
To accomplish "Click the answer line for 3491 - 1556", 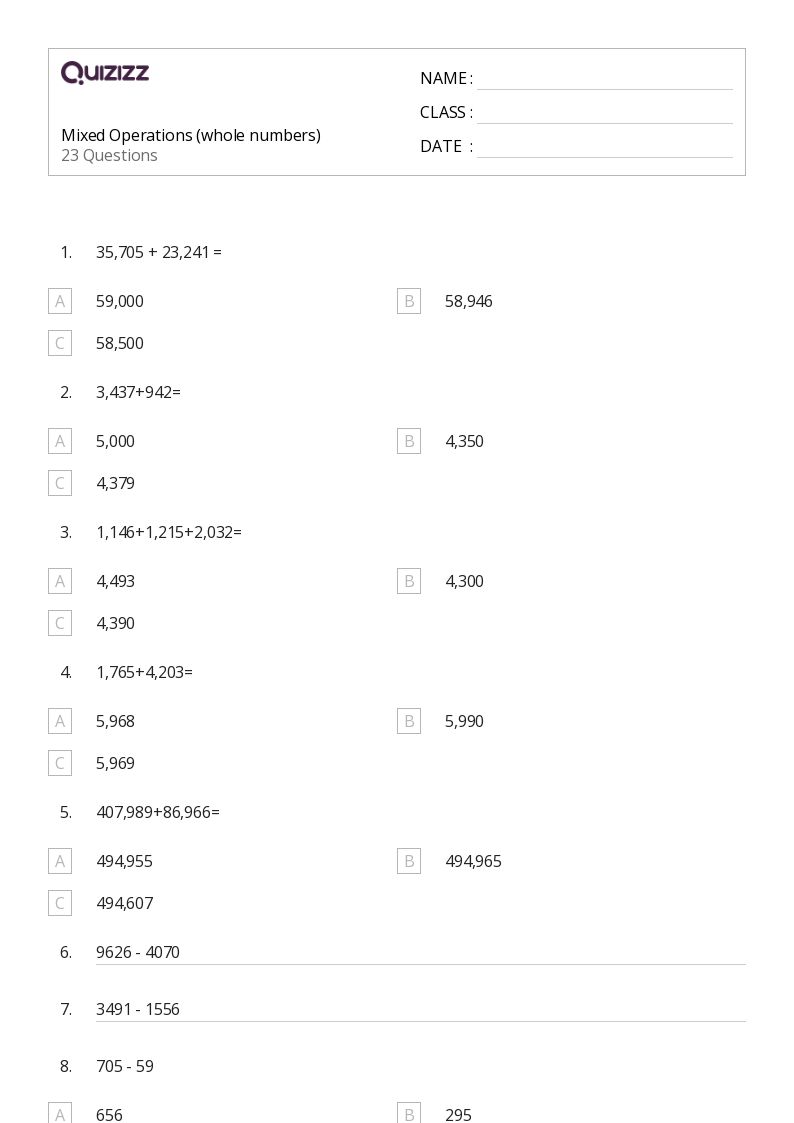I will click(421, 1020).
